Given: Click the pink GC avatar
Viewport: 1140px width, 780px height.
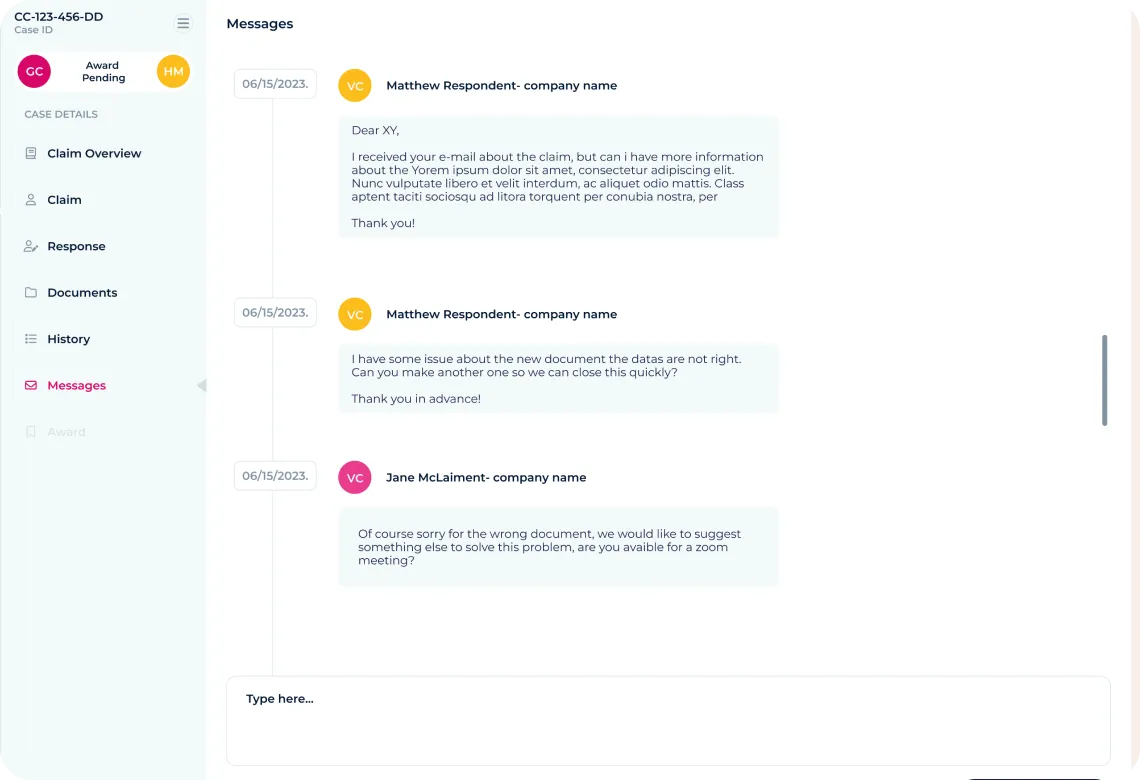Looking at the screenshot, I should coord(34,71).
